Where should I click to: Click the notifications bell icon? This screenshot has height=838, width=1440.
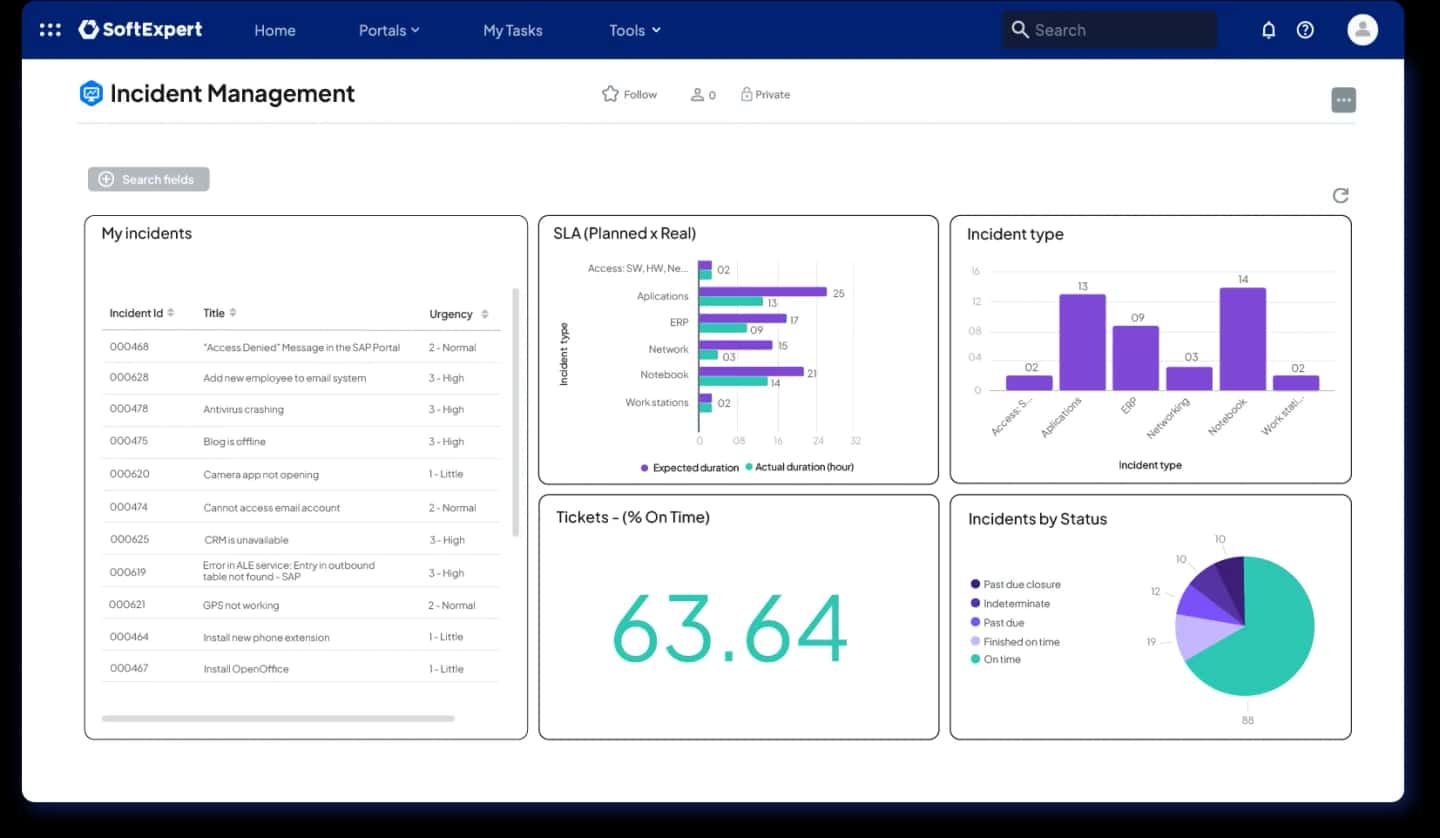1269,30
